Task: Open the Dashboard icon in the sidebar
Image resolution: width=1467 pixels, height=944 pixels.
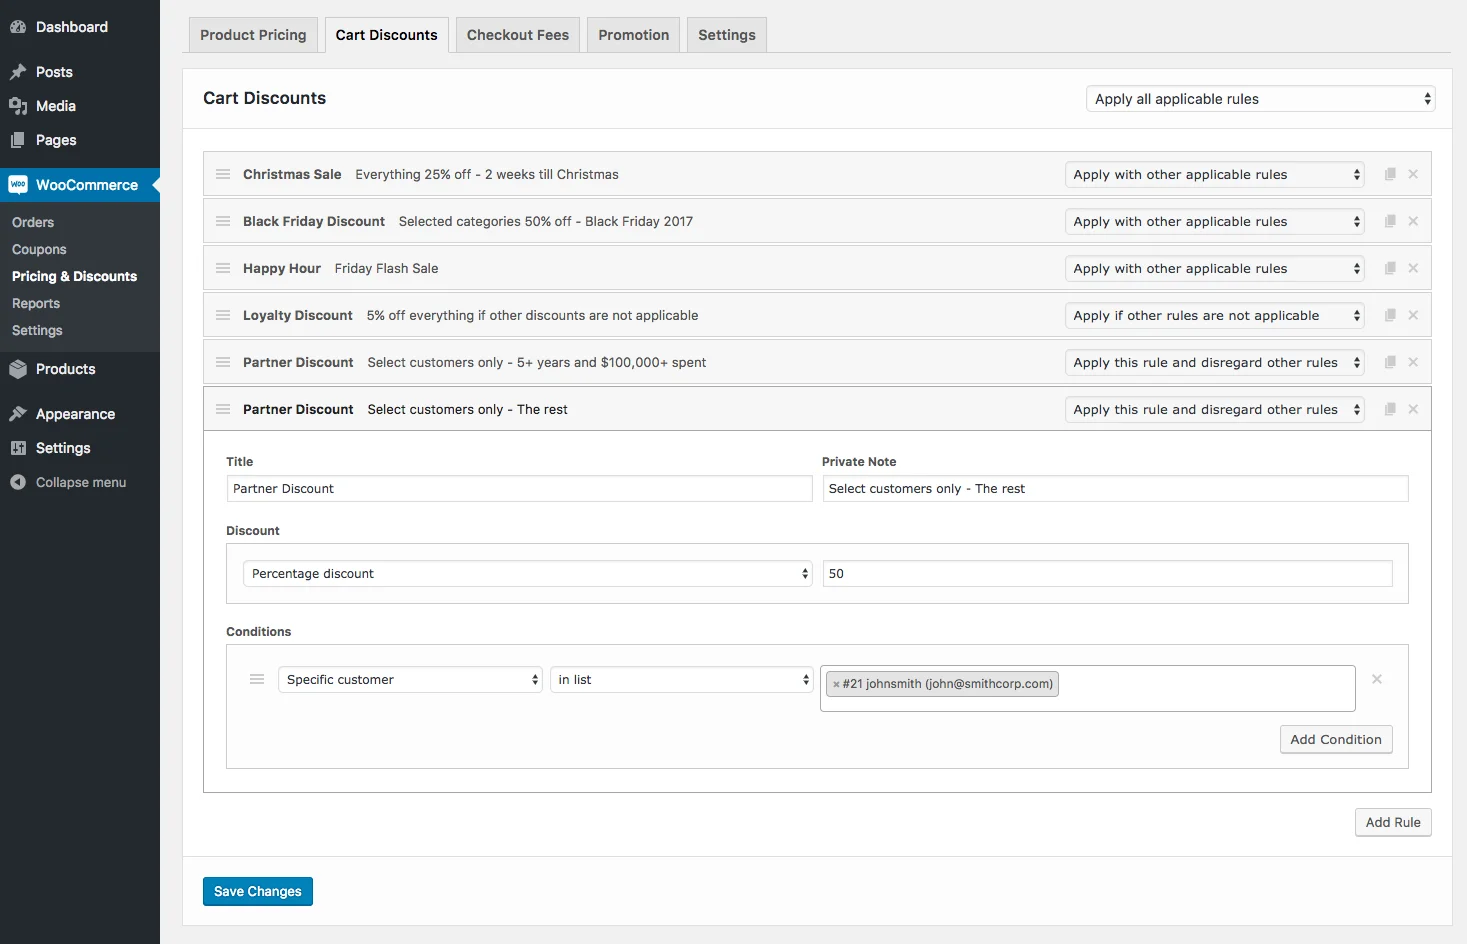Action: [19, 27]
